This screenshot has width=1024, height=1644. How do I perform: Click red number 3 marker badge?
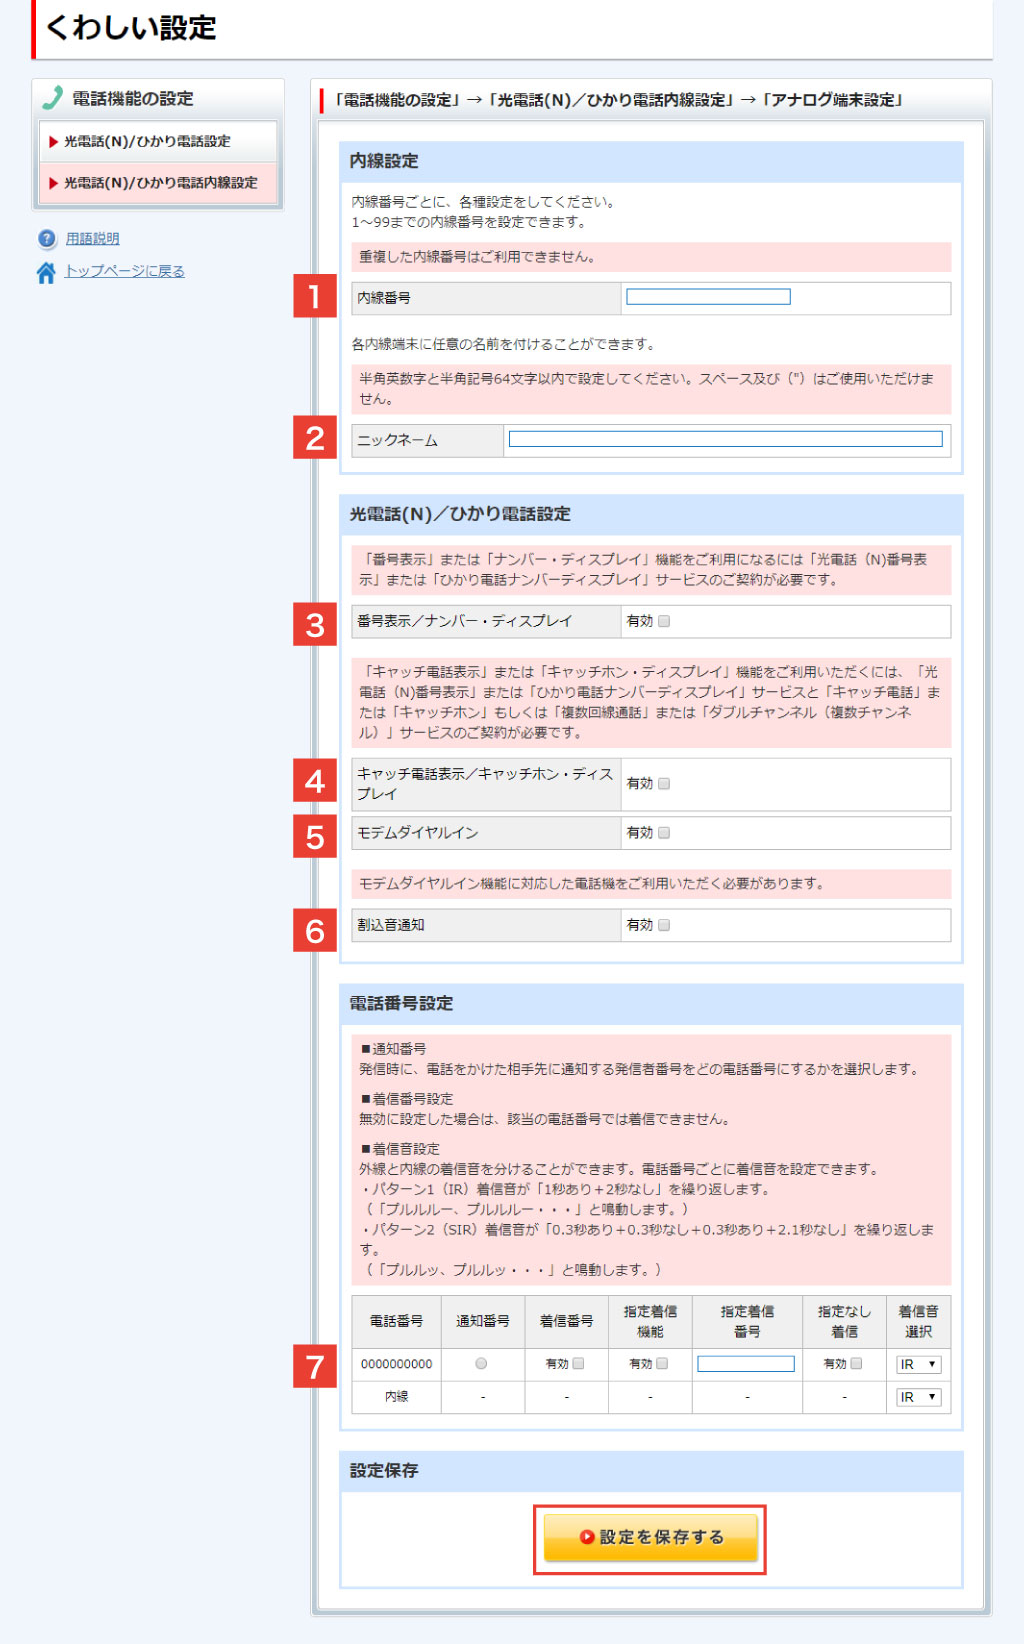pos(314,625)
